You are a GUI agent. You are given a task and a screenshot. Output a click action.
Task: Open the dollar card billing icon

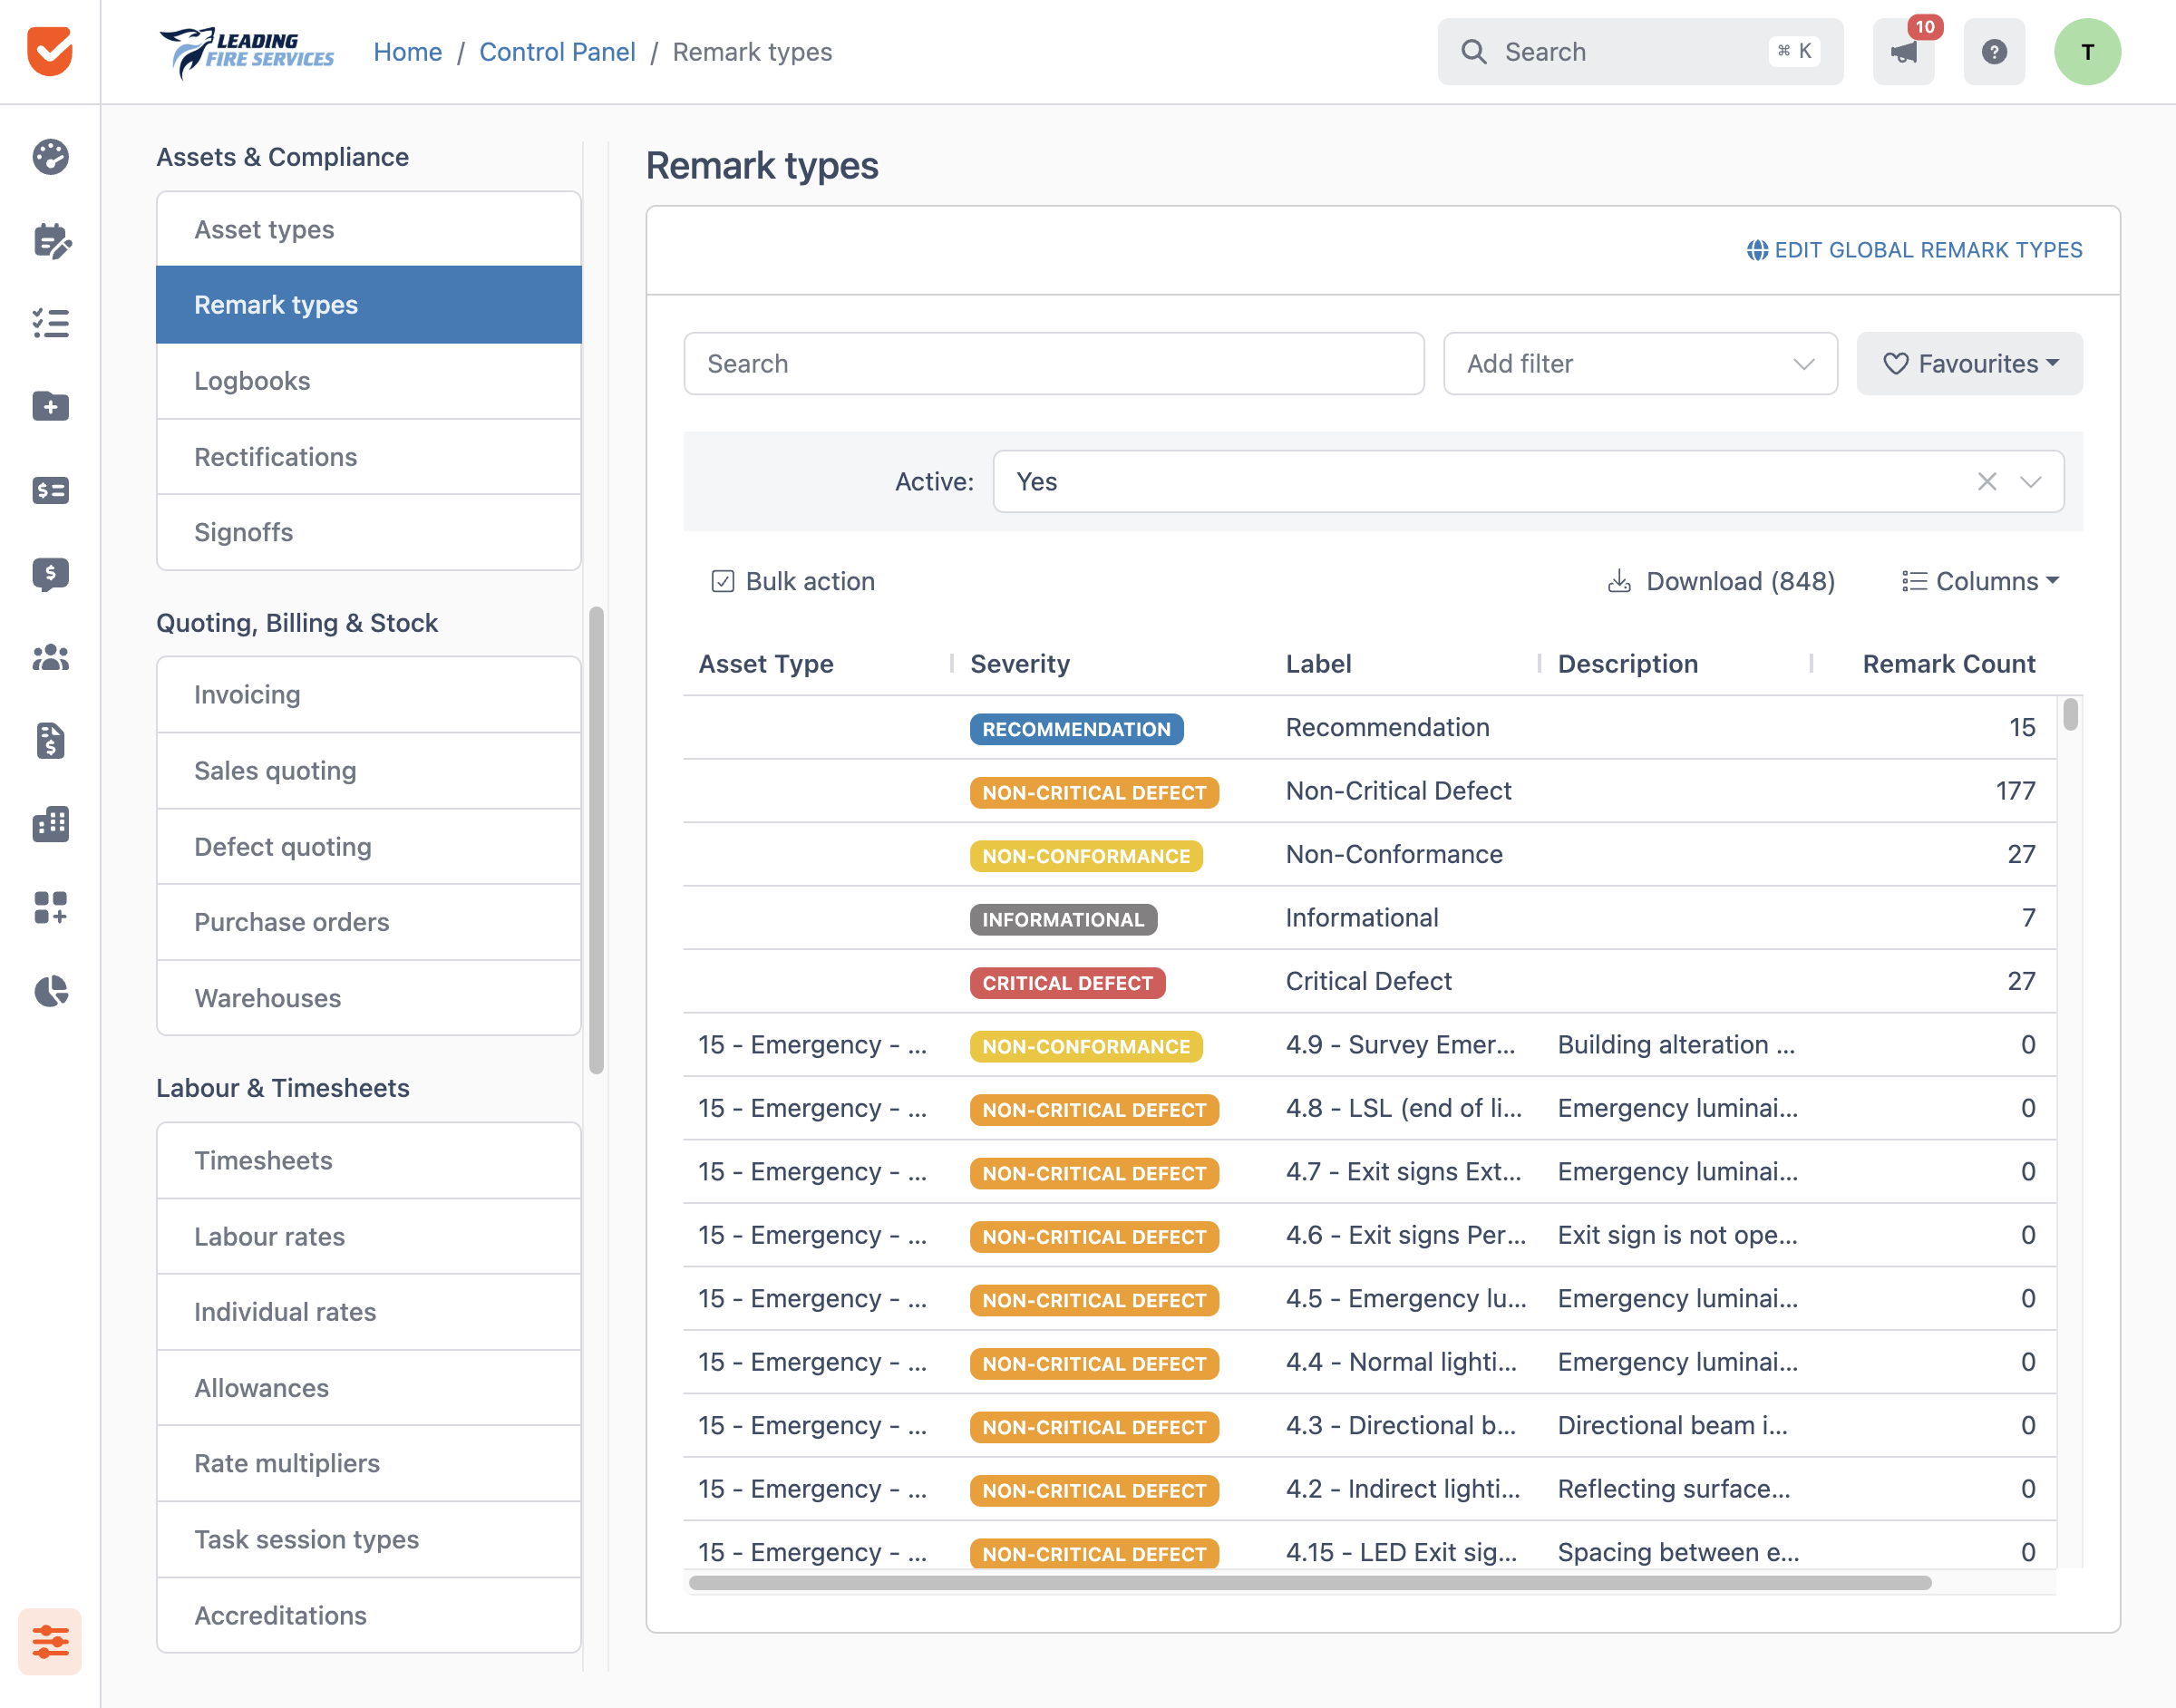[50, 490]
